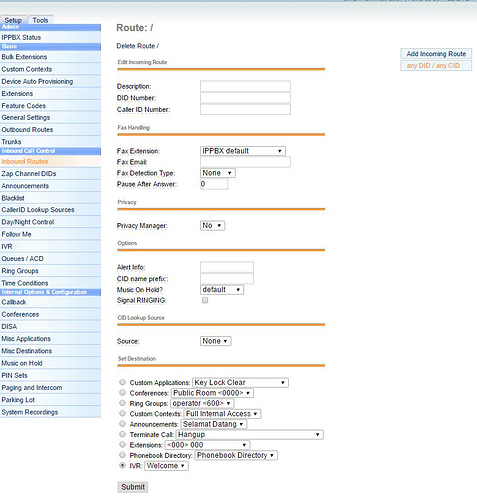Expand the Privacy Manager dropdown
Image resolution: width=477 pixels, height=500 pixels.
tap(212, 226)
